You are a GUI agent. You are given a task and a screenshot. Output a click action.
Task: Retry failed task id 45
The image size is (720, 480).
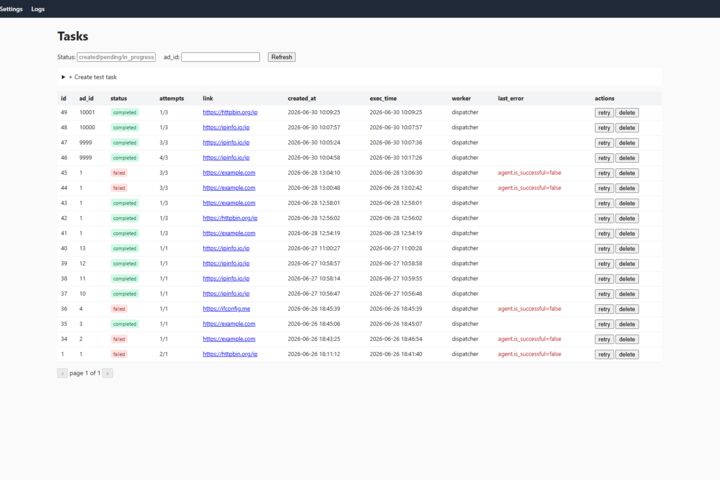(604, 173)
